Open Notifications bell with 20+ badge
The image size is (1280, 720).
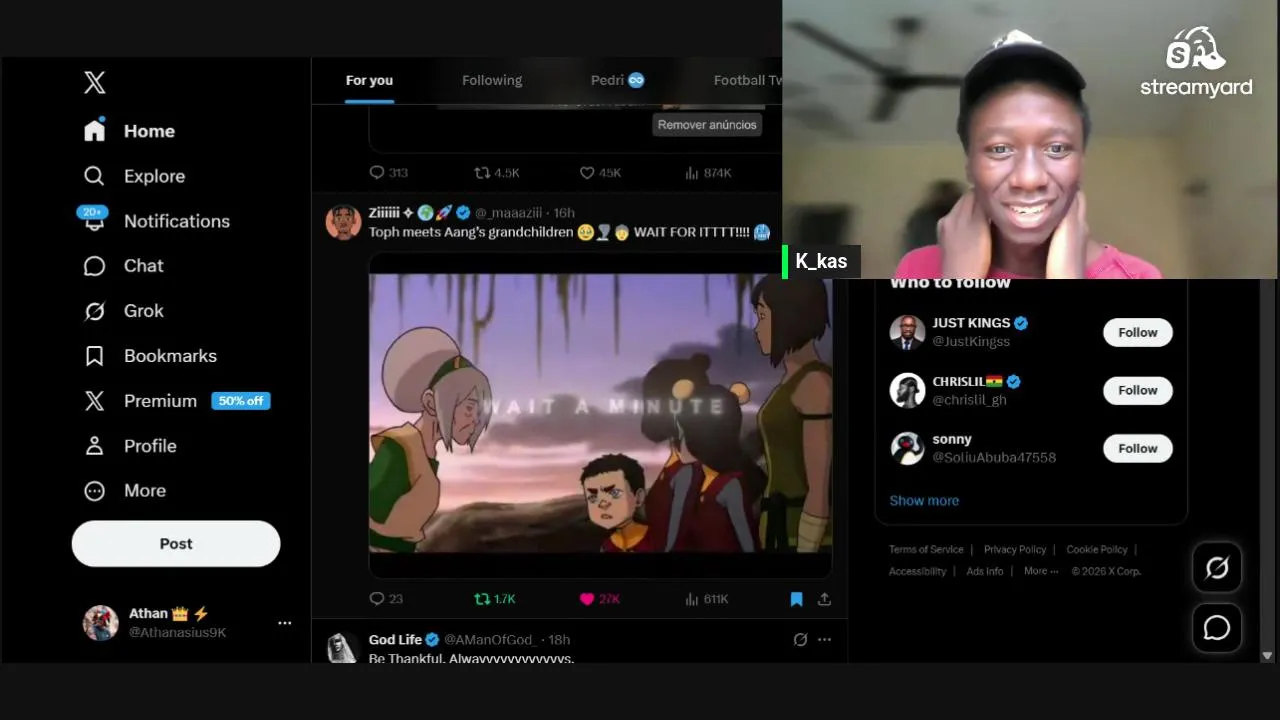pos(94,220)
